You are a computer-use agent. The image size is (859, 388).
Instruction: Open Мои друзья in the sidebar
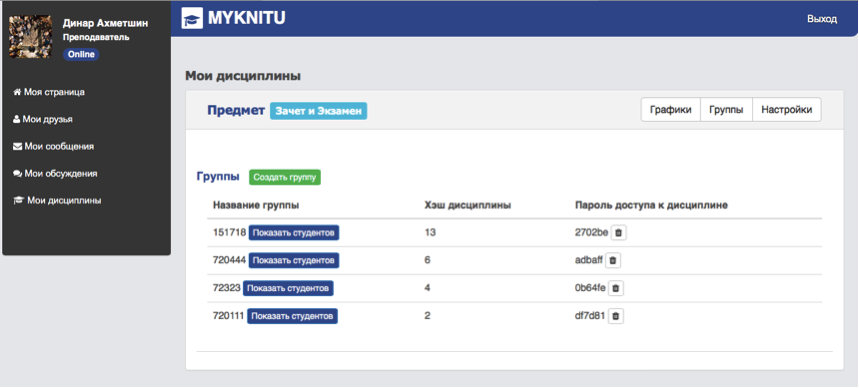coord(43,119)
